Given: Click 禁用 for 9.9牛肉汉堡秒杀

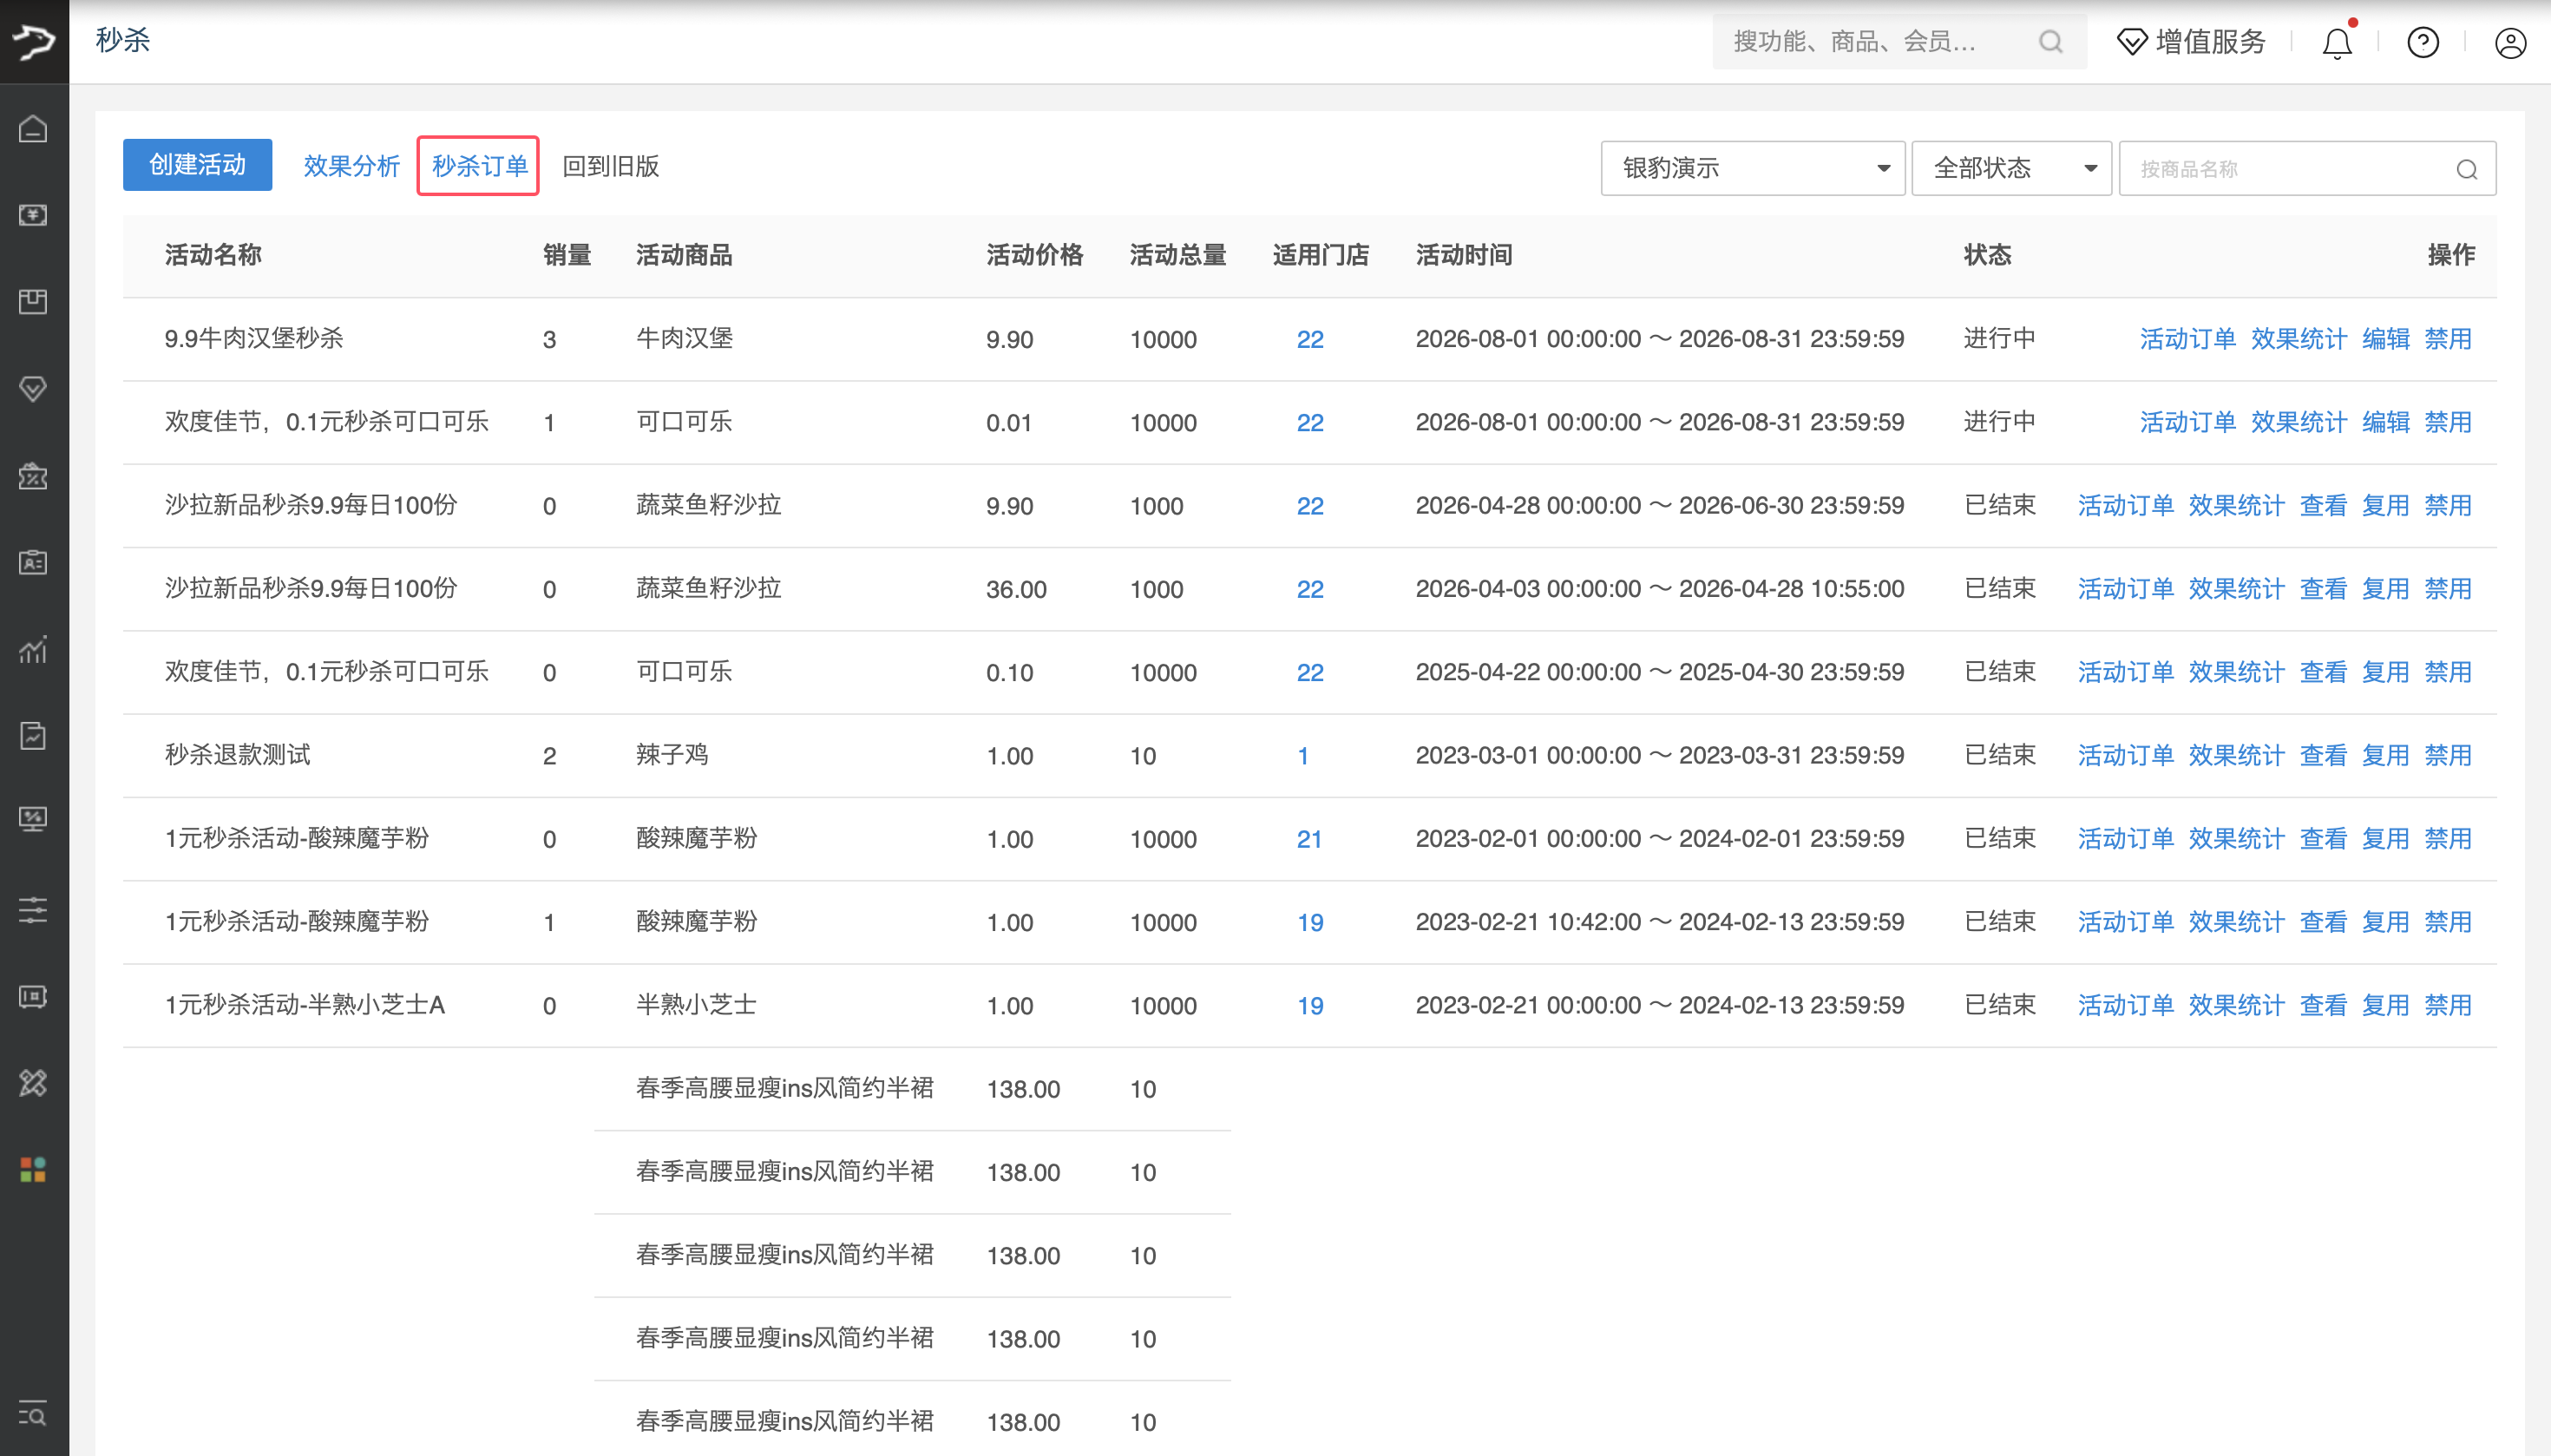Looking at the screenshot, I should [2447, 339].
